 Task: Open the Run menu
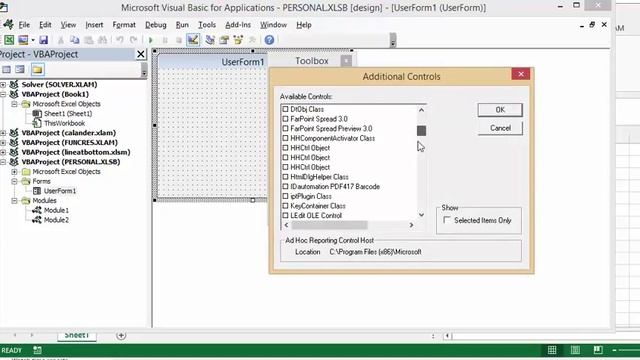pos(182,25)
